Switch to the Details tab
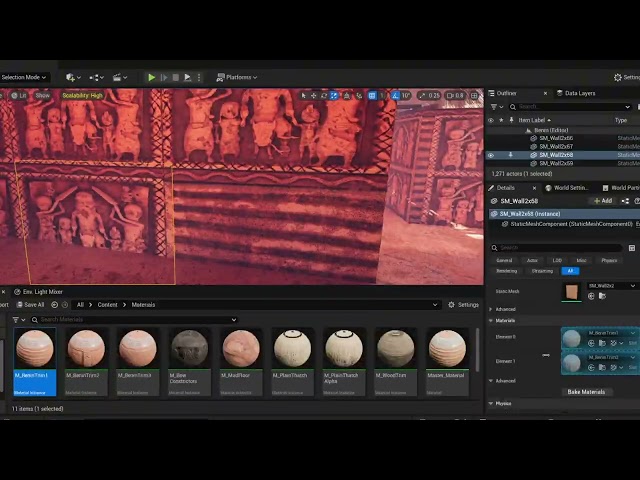 pos(505,188)
